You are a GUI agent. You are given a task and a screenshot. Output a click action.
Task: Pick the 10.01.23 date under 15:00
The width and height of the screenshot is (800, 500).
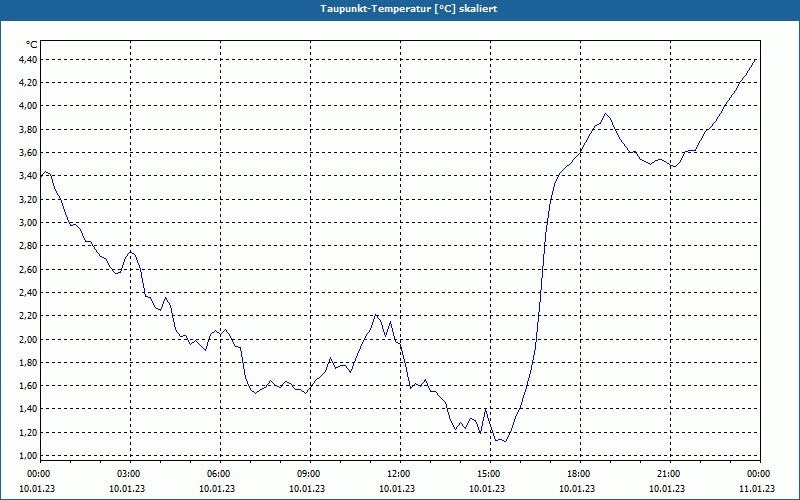(487, 489)
